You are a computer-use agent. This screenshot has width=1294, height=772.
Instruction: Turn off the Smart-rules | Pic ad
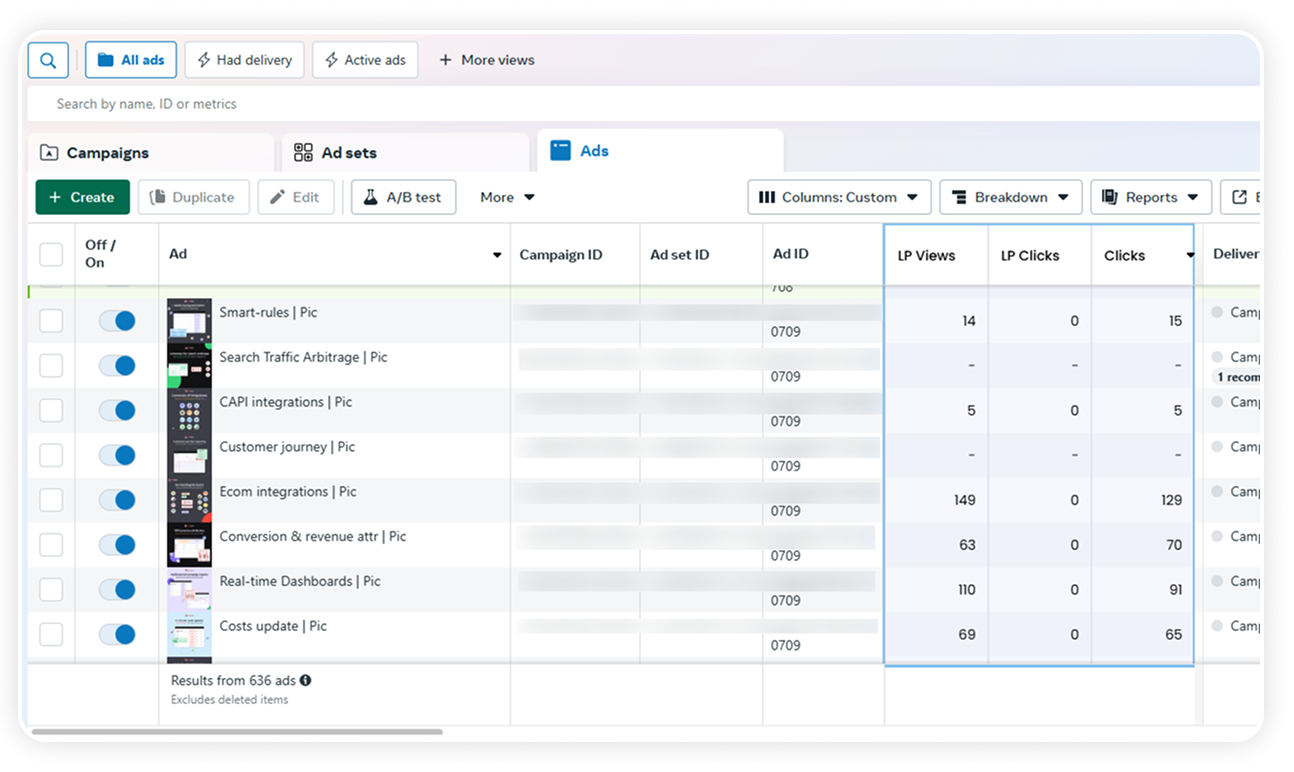[x=117, y=321]
